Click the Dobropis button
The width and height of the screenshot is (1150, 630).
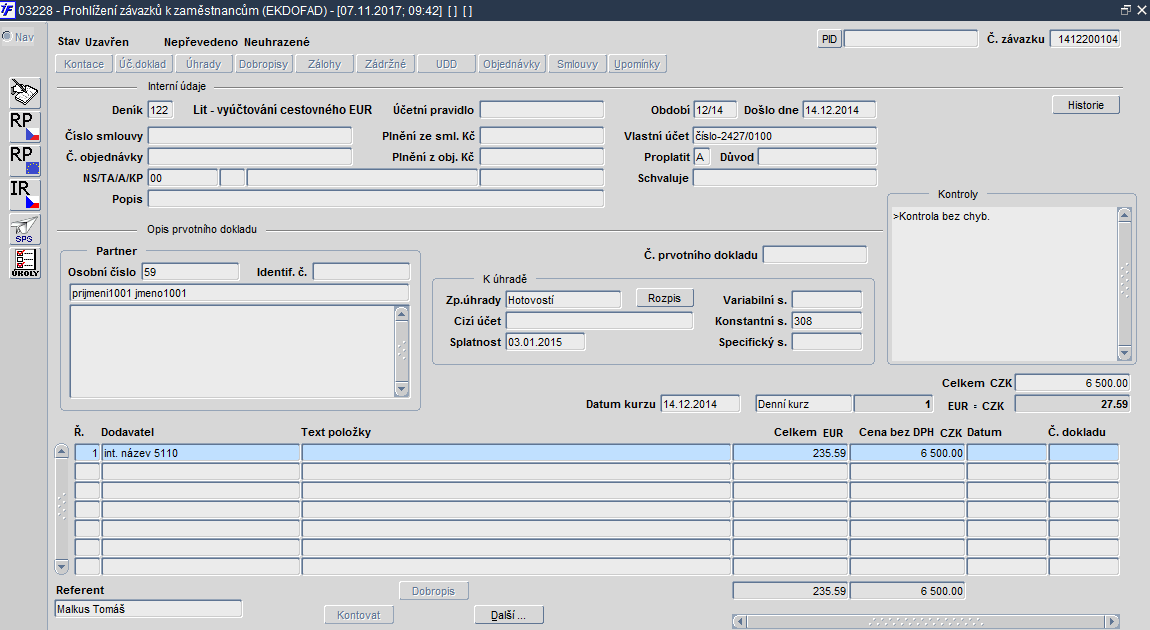tap(433, 590)
